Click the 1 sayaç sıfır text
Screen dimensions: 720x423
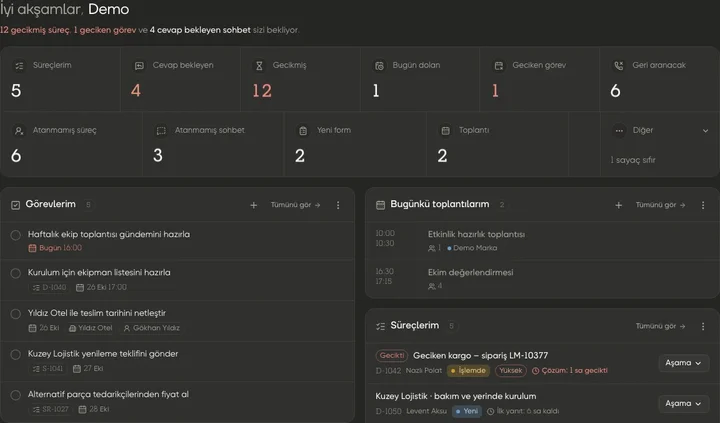(633, 160)
